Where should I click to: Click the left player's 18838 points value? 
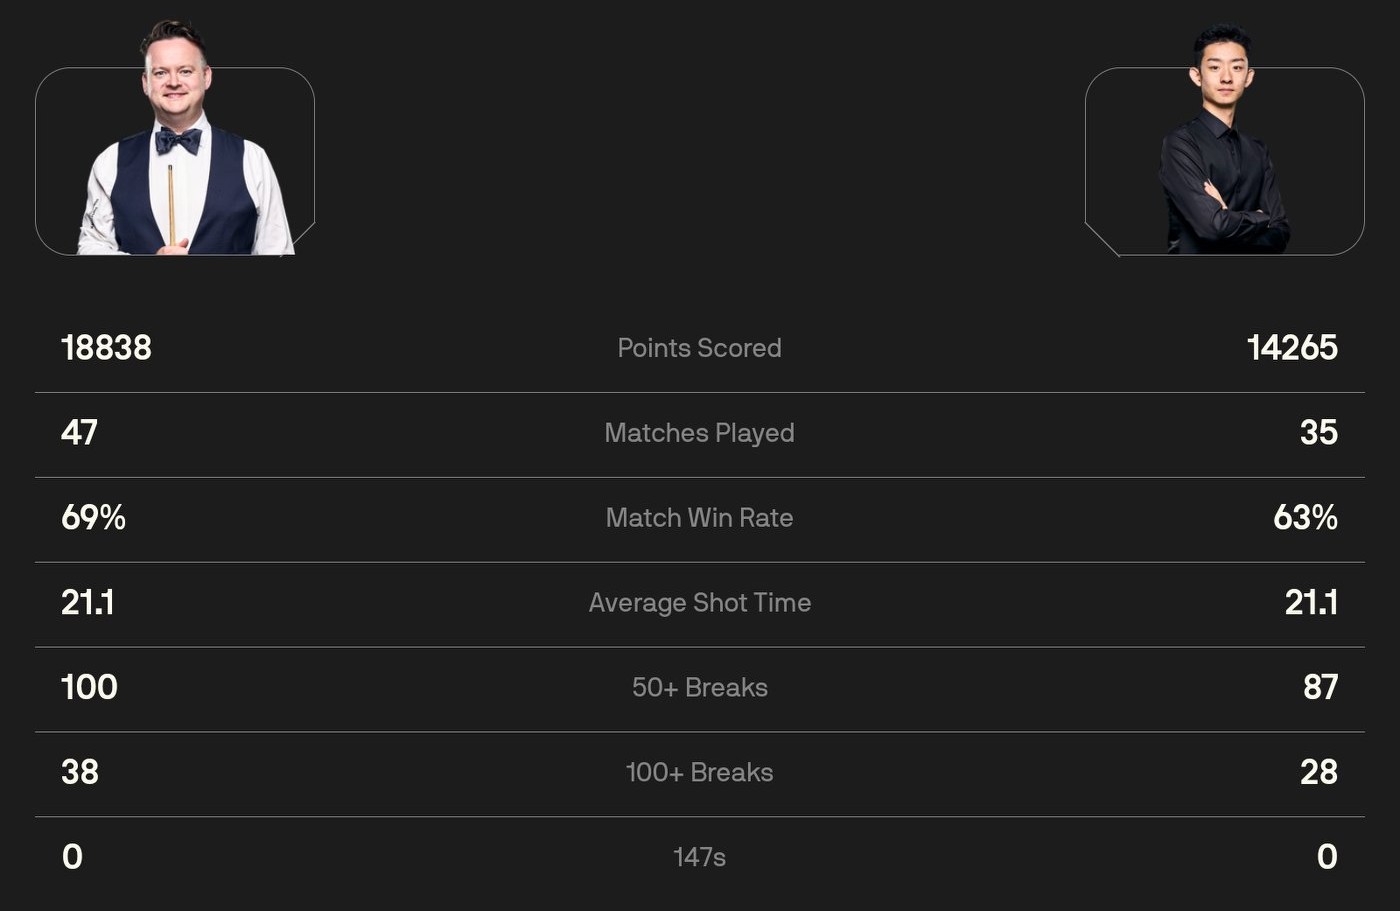(106, 348)
